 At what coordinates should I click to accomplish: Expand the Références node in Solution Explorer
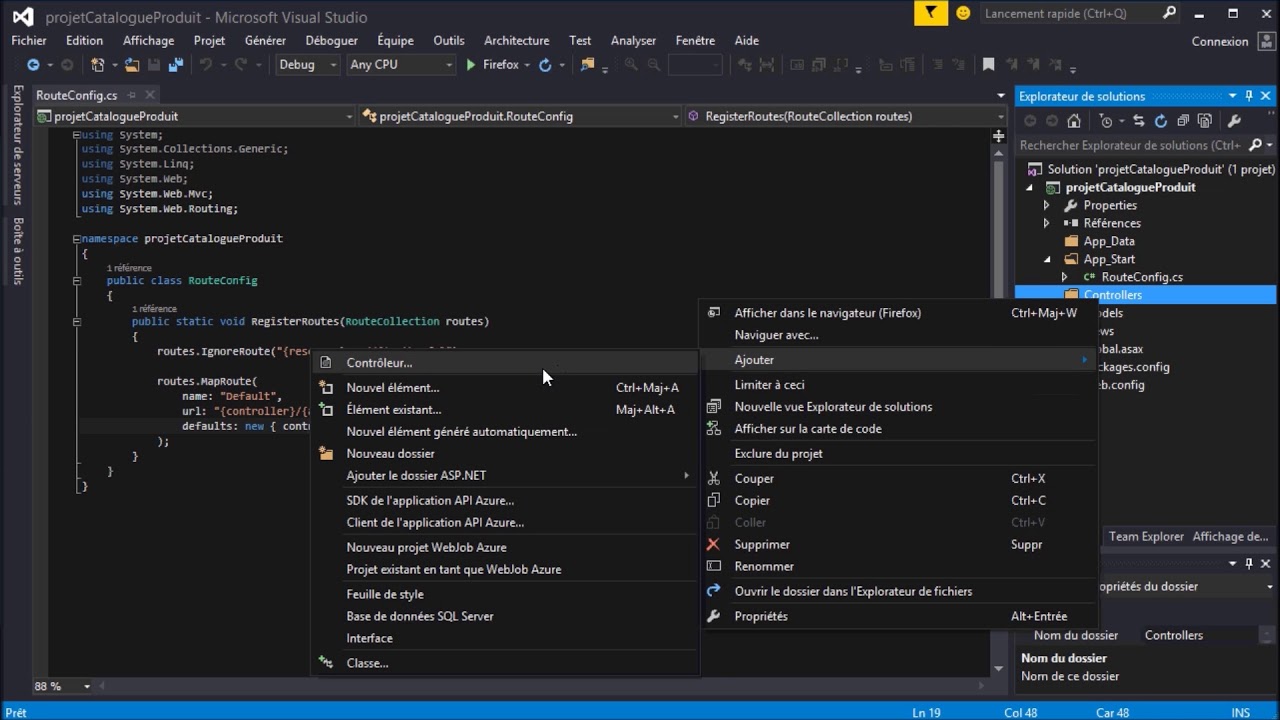pos(1047,223)
